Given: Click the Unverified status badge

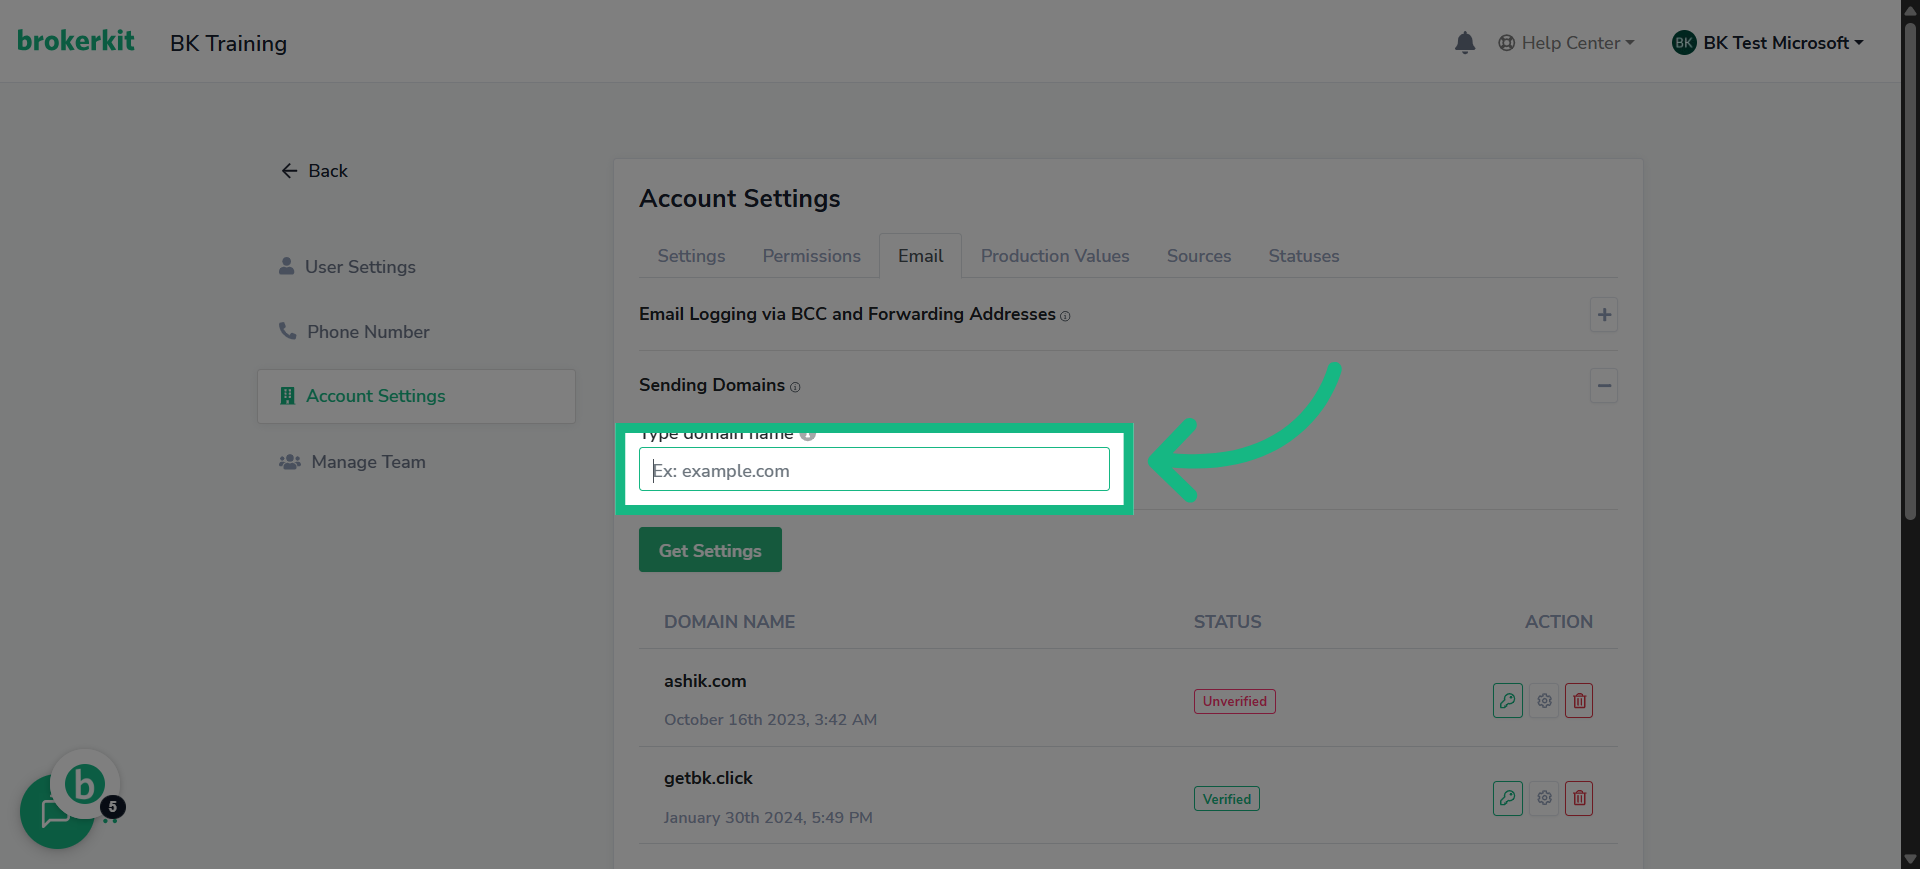Looking at the screenshot, I should click(x=1234, y=701).
